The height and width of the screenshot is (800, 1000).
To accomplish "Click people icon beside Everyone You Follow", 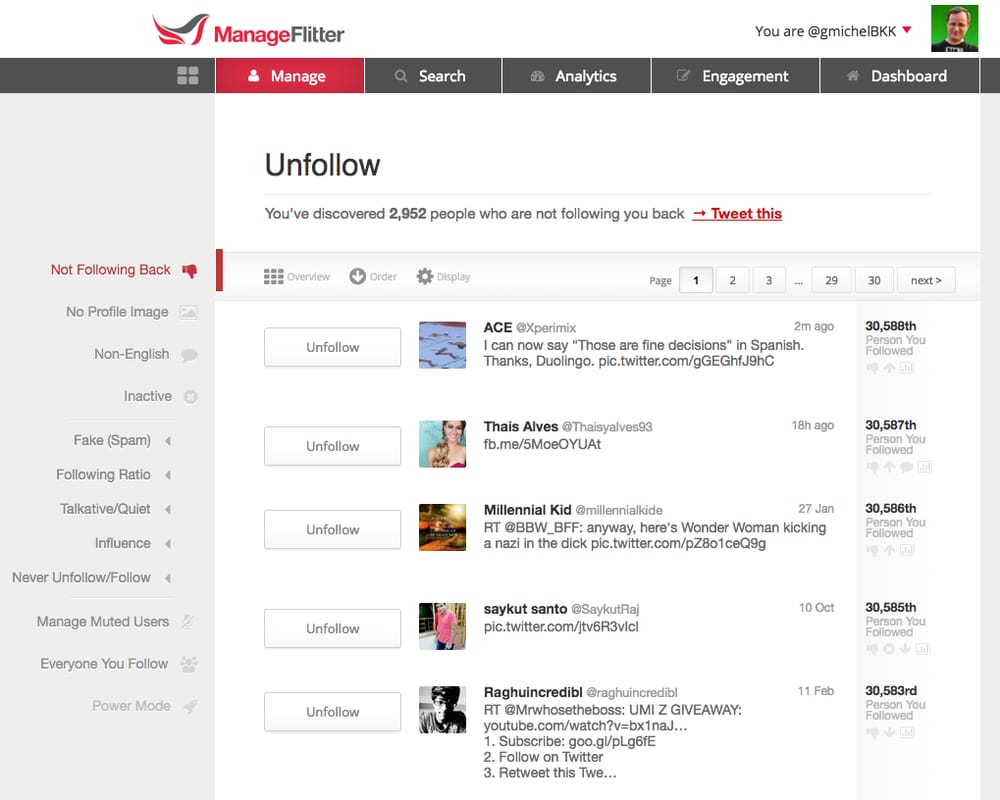I will coord(189,664).
